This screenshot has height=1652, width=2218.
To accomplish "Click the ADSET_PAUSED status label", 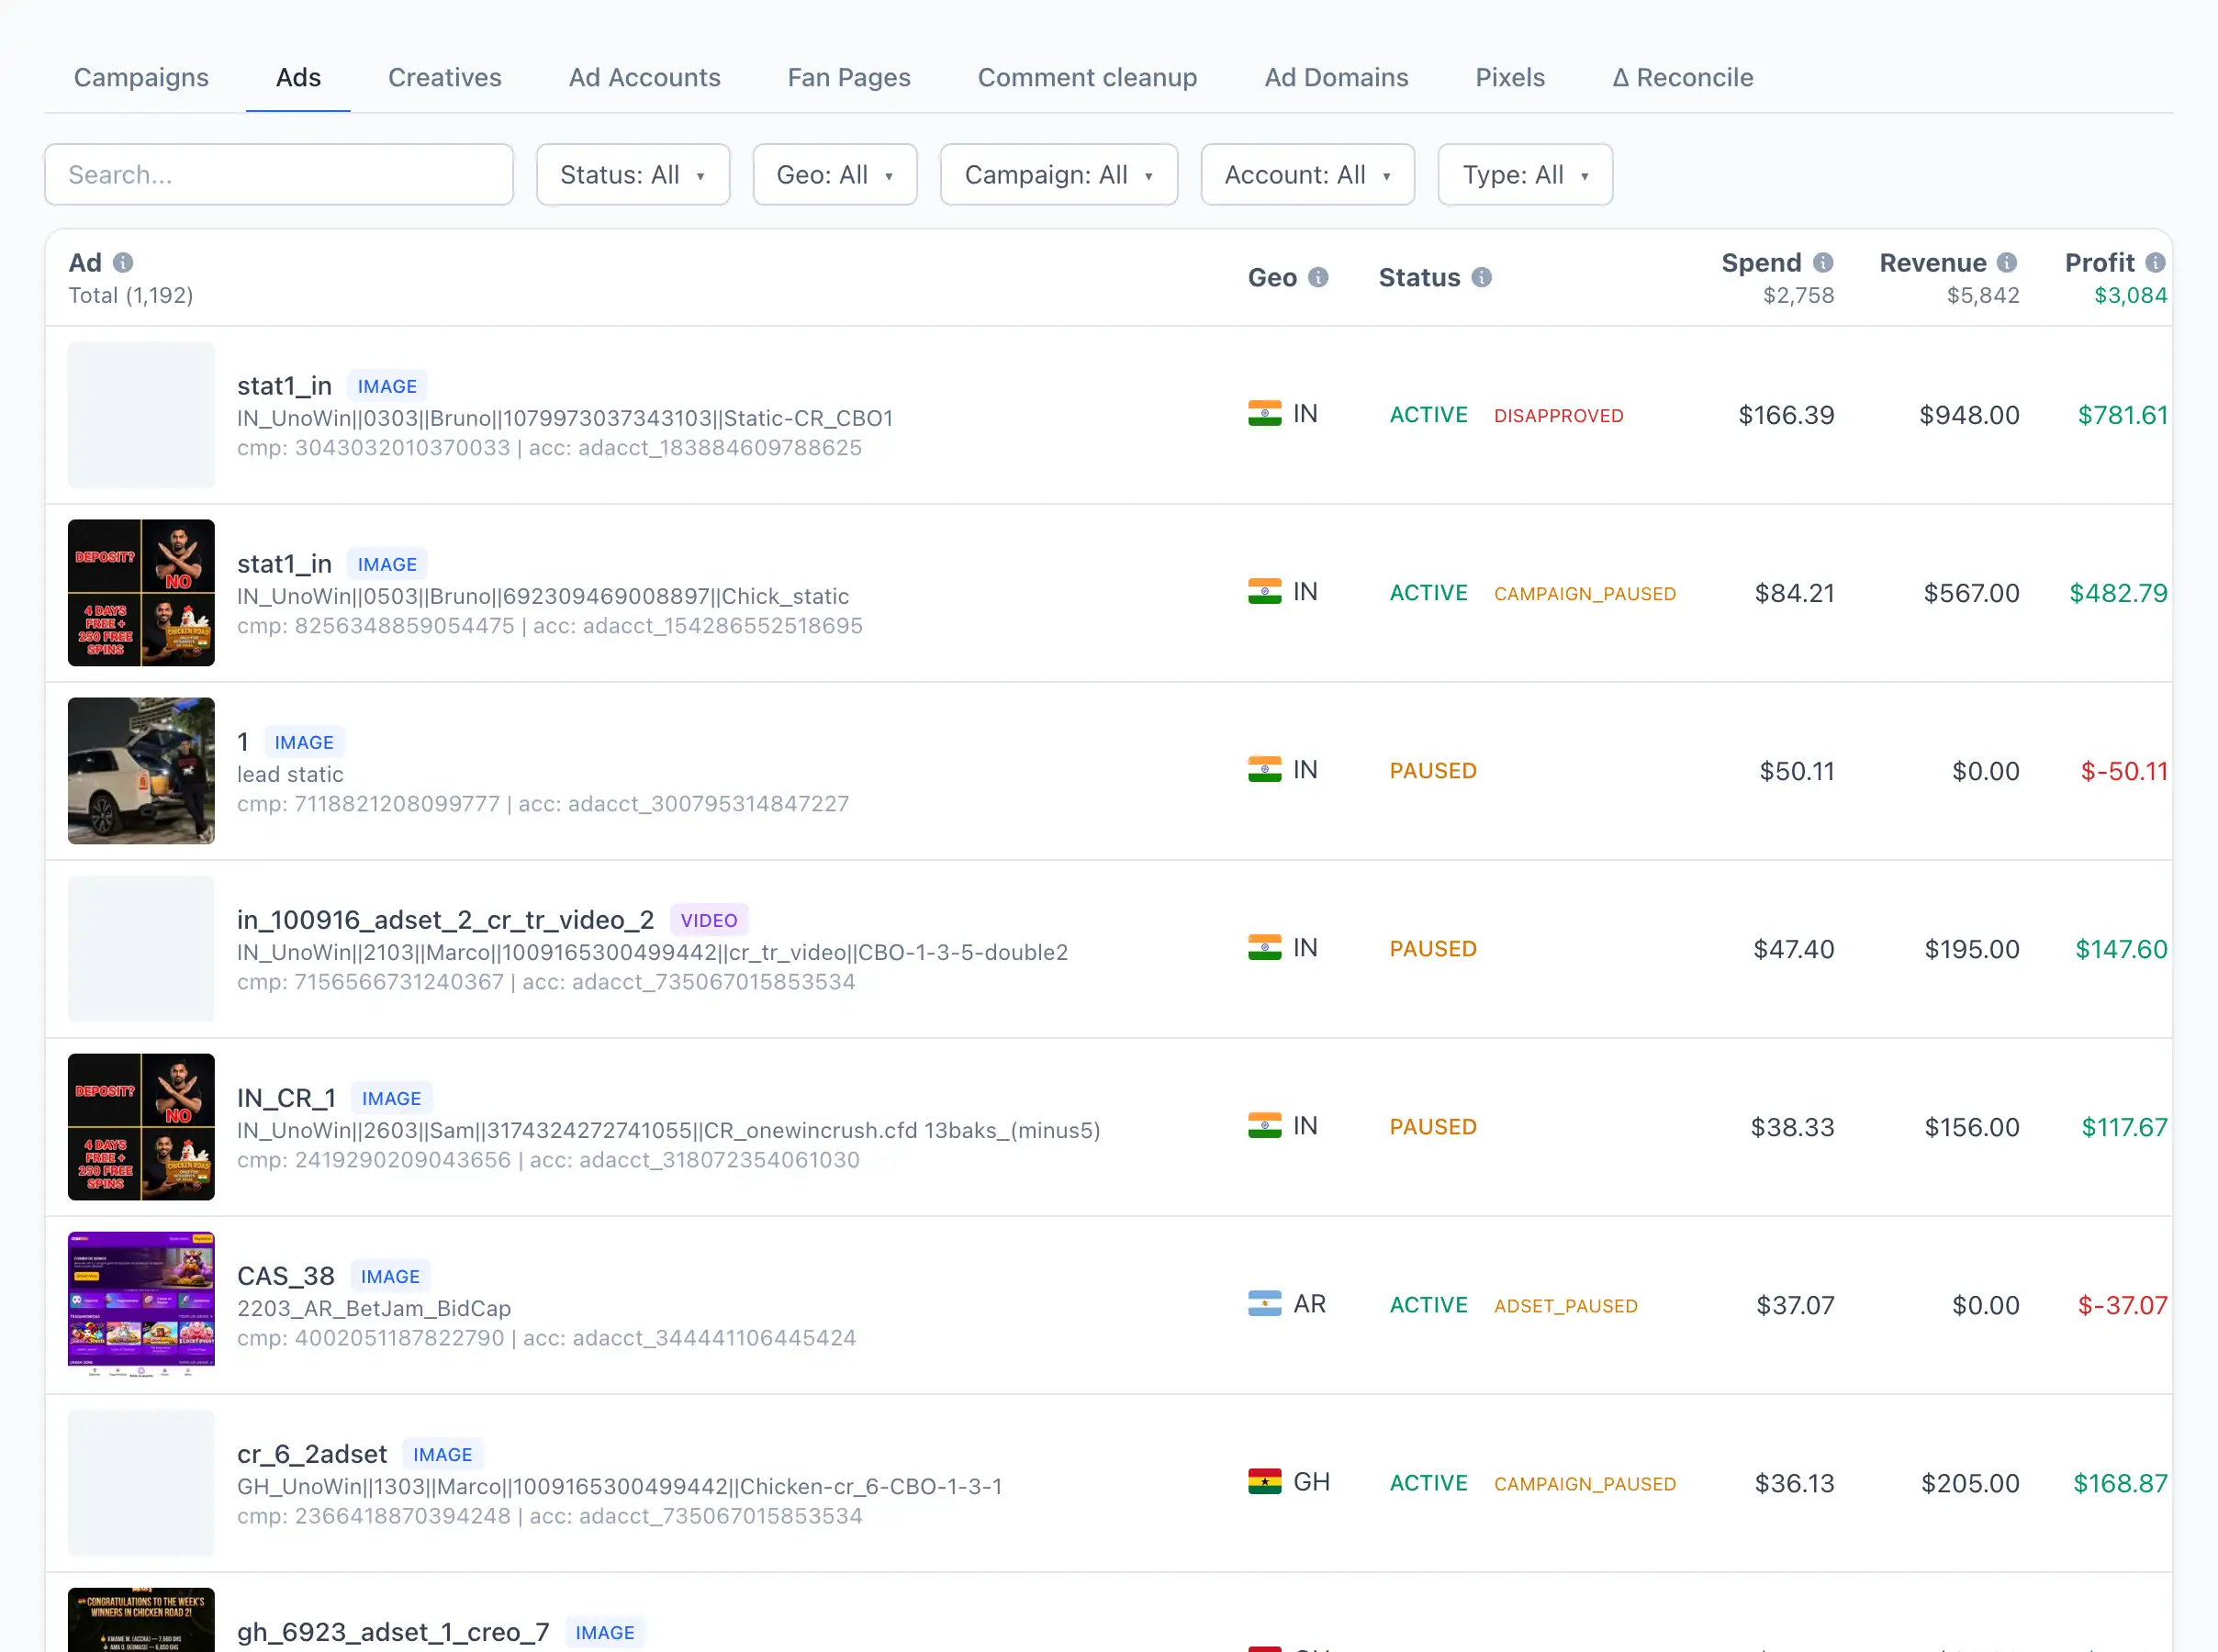I will click(x=1565, y=1305).
